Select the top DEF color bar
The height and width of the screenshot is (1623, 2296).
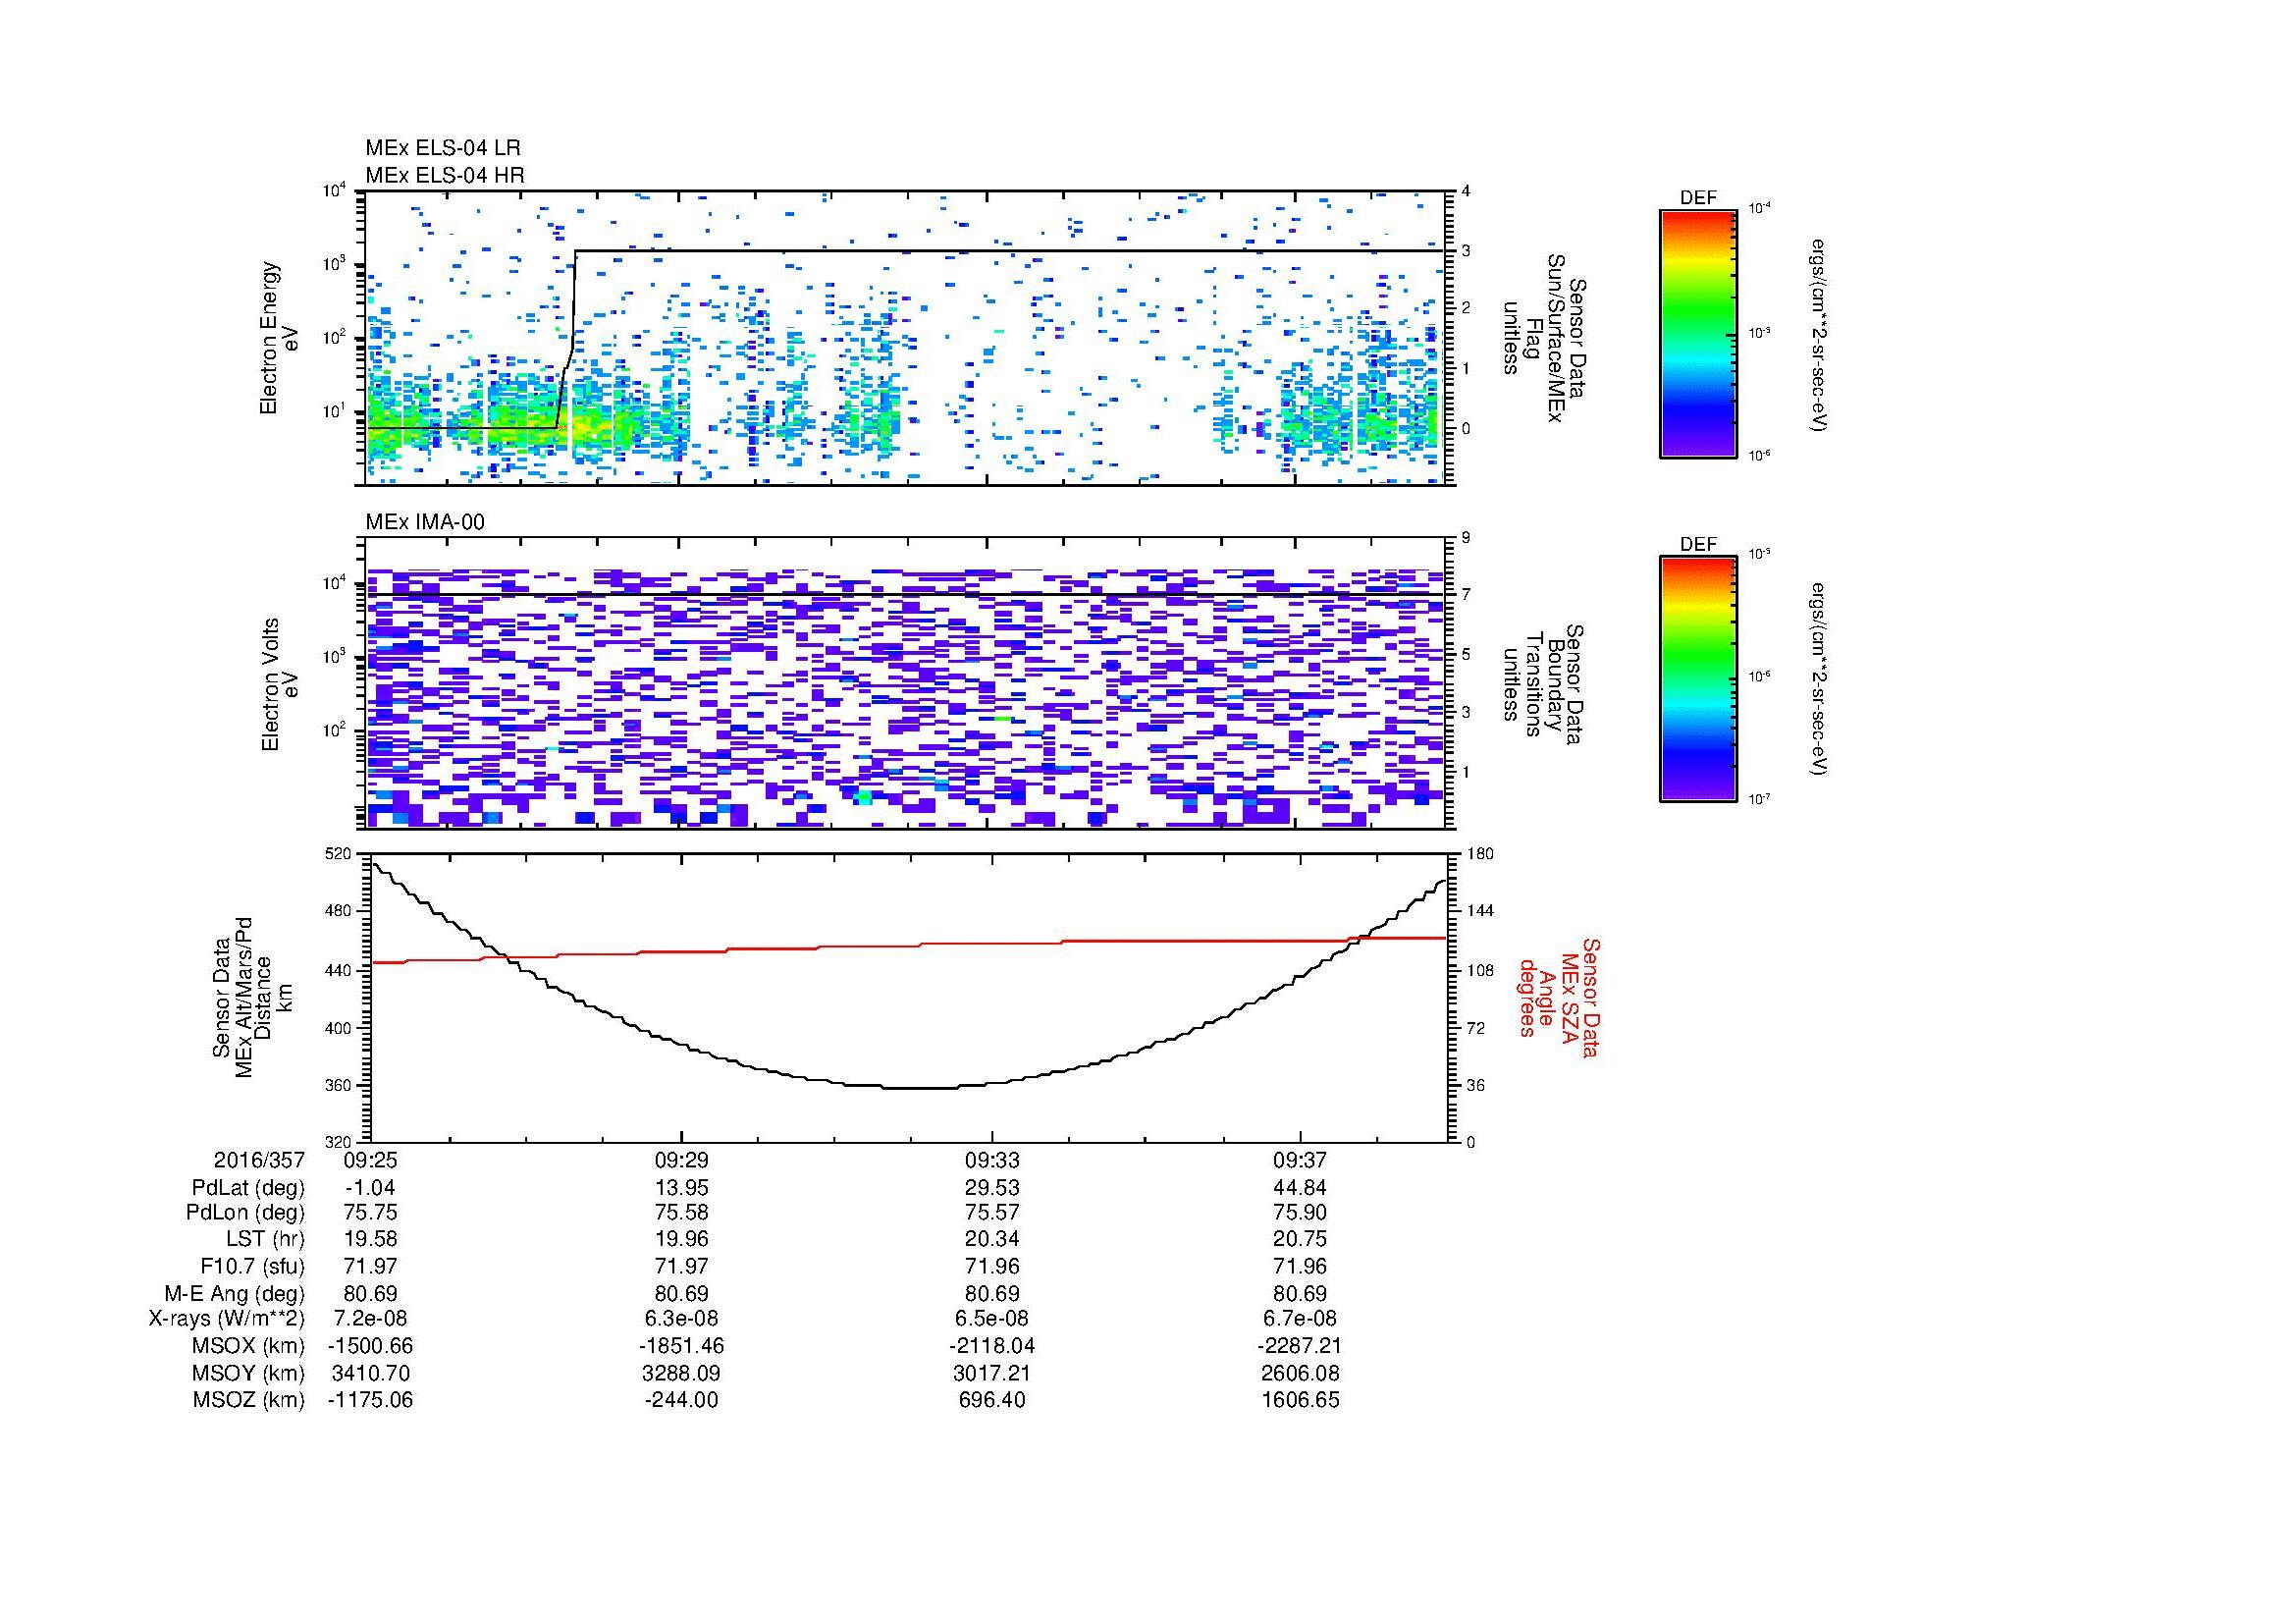coord(1698,333)
